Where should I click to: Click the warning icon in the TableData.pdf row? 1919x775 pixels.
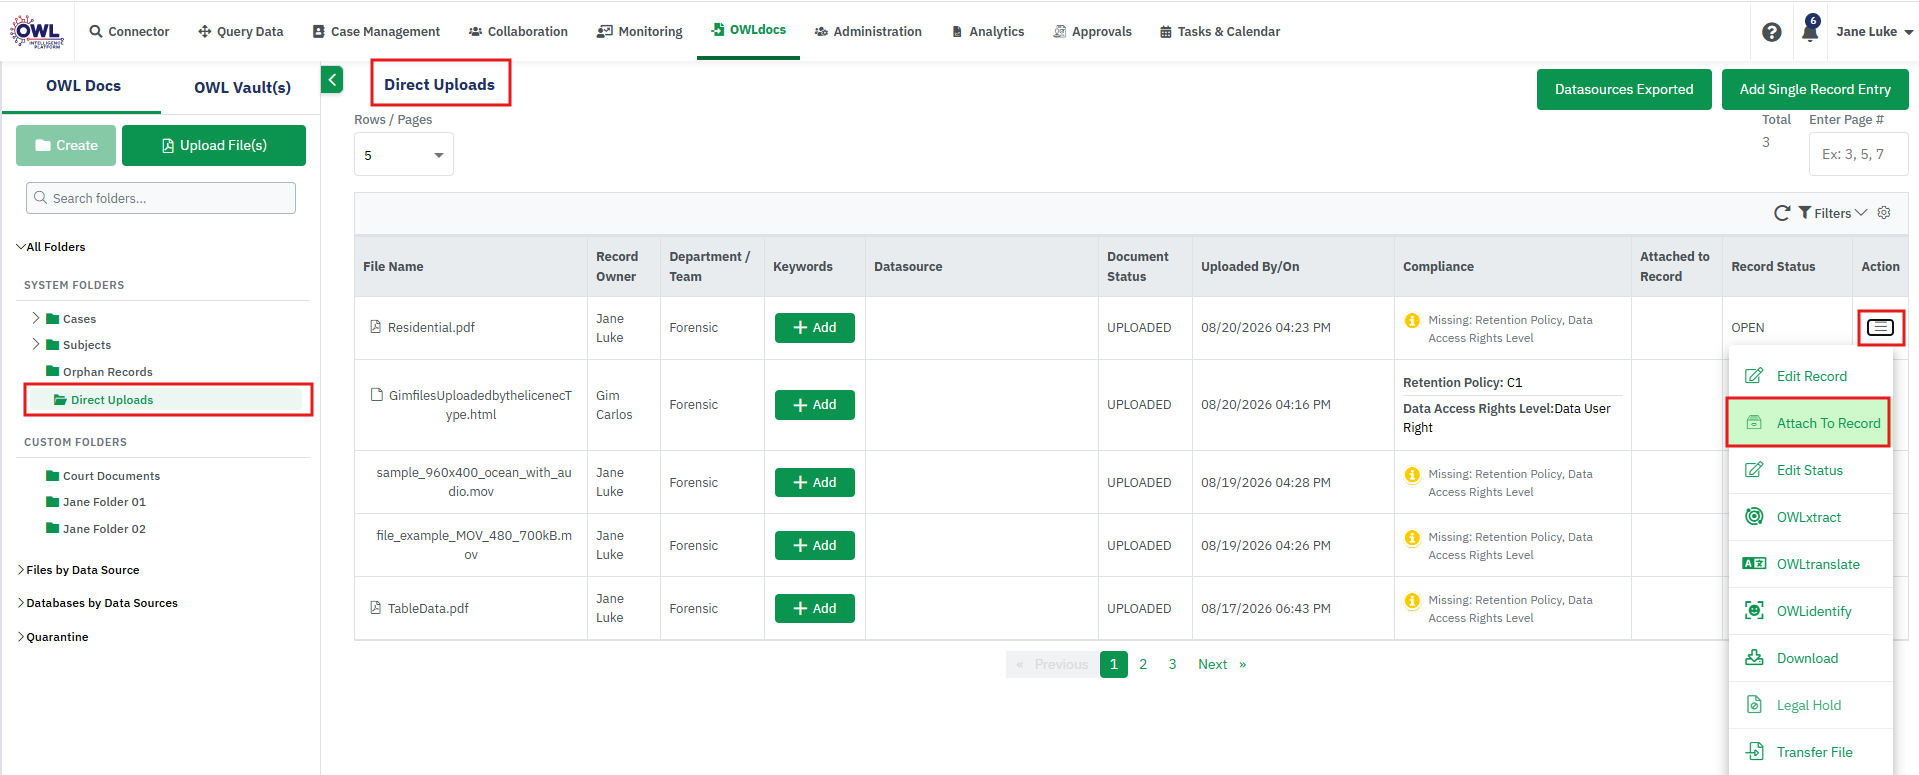(1412, 601)
